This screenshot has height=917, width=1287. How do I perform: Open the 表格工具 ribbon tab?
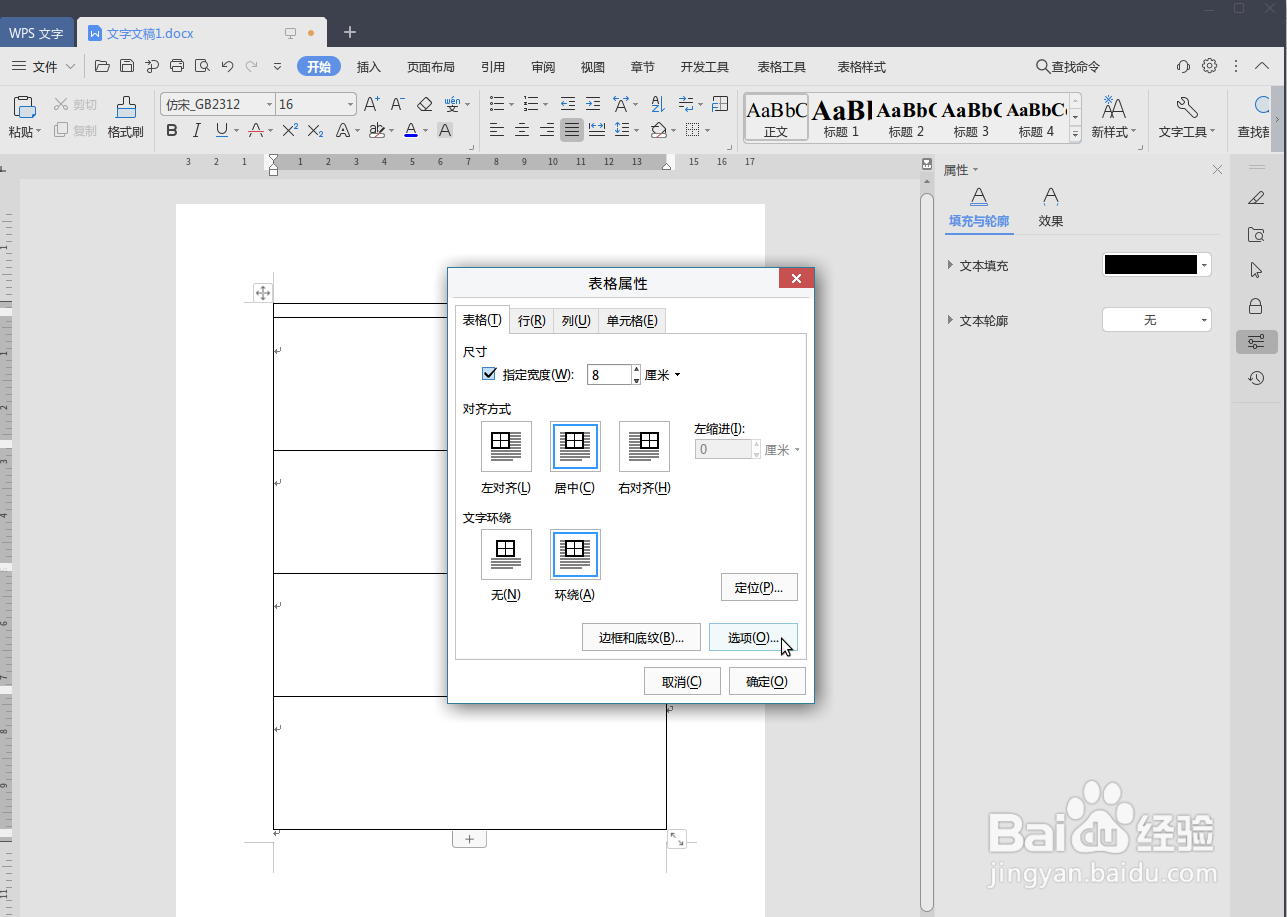coord(782,67)
